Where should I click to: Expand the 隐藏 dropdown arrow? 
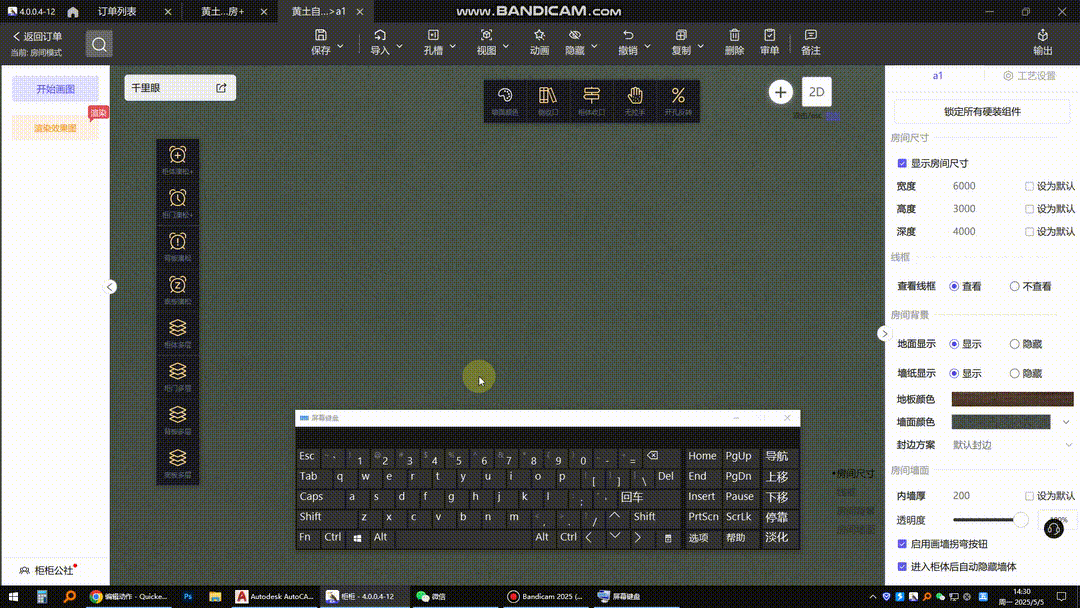(x=594, y=47)
